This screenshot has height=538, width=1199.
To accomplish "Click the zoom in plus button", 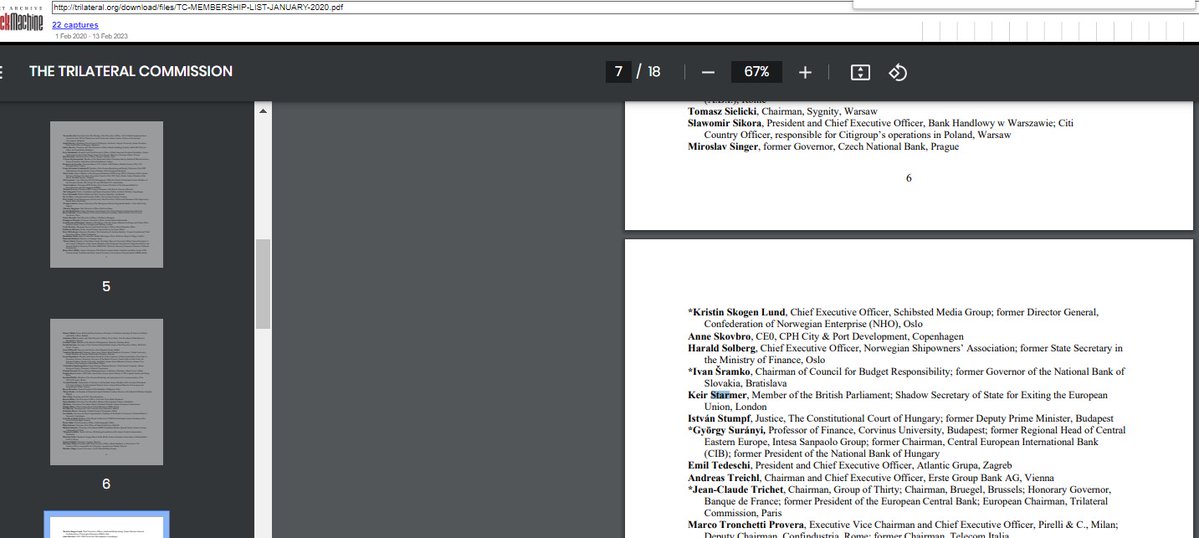I will point(805,72).
